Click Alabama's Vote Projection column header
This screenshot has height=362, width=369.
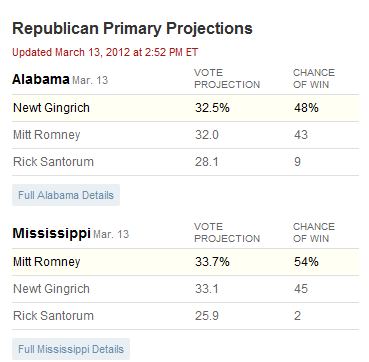click(x=227, y=79)
